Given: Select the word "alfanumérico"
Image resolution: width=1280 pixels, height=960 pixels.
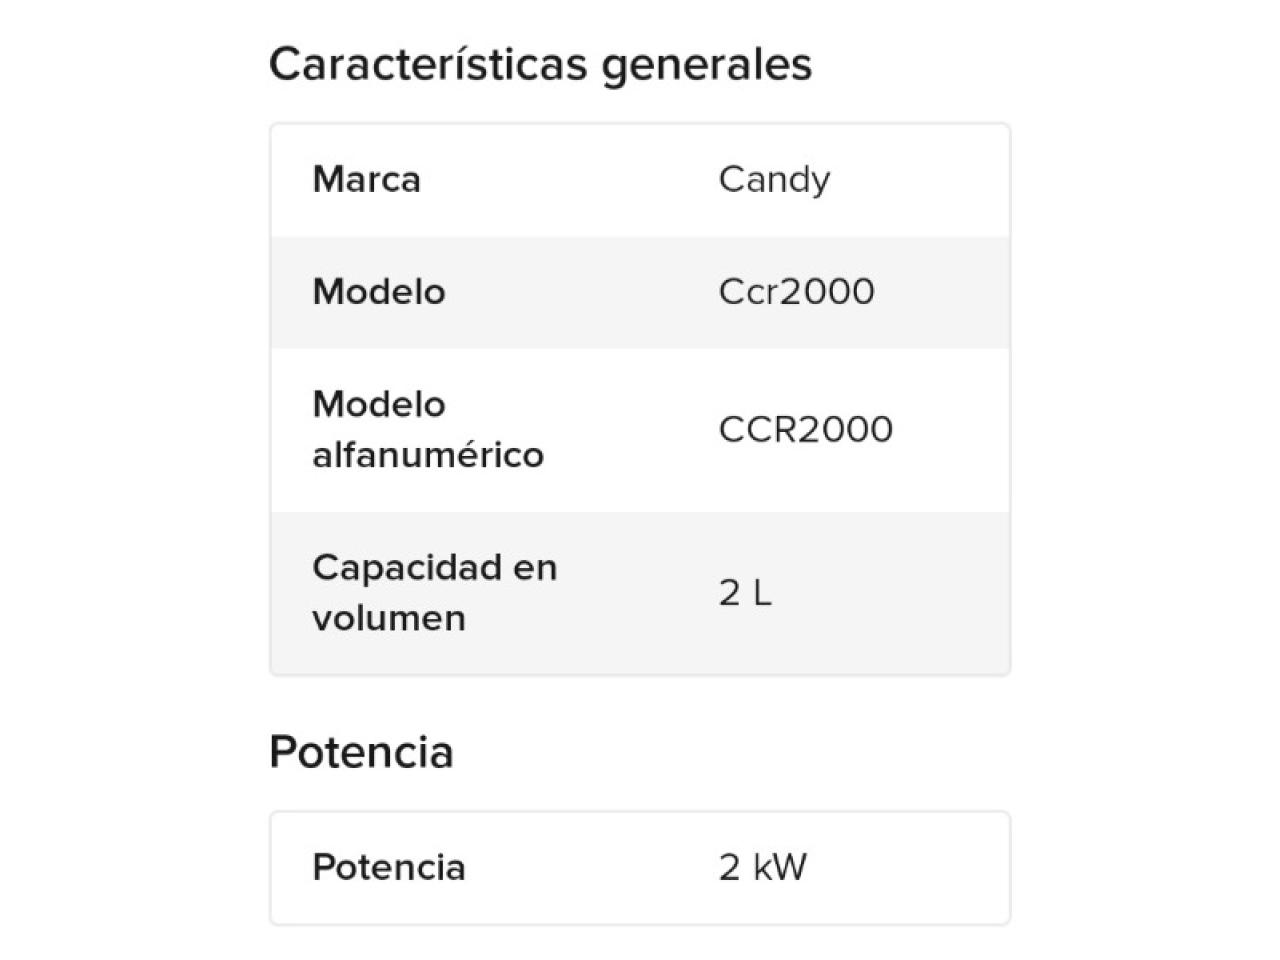Looking at the screenshot, I should [x=428, y=455].
